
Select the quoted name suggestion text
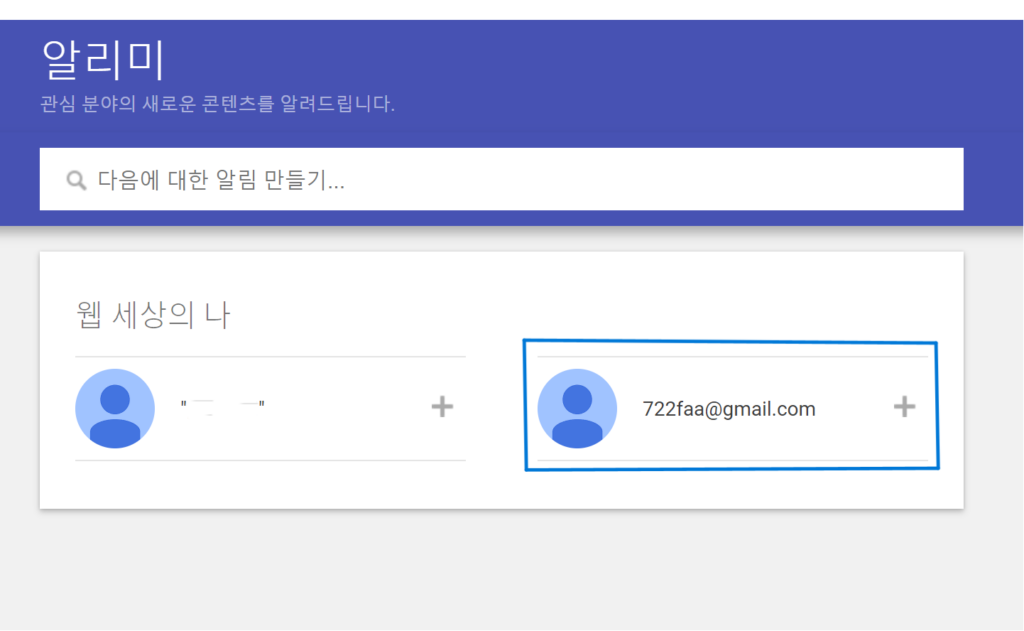point(223,406)
